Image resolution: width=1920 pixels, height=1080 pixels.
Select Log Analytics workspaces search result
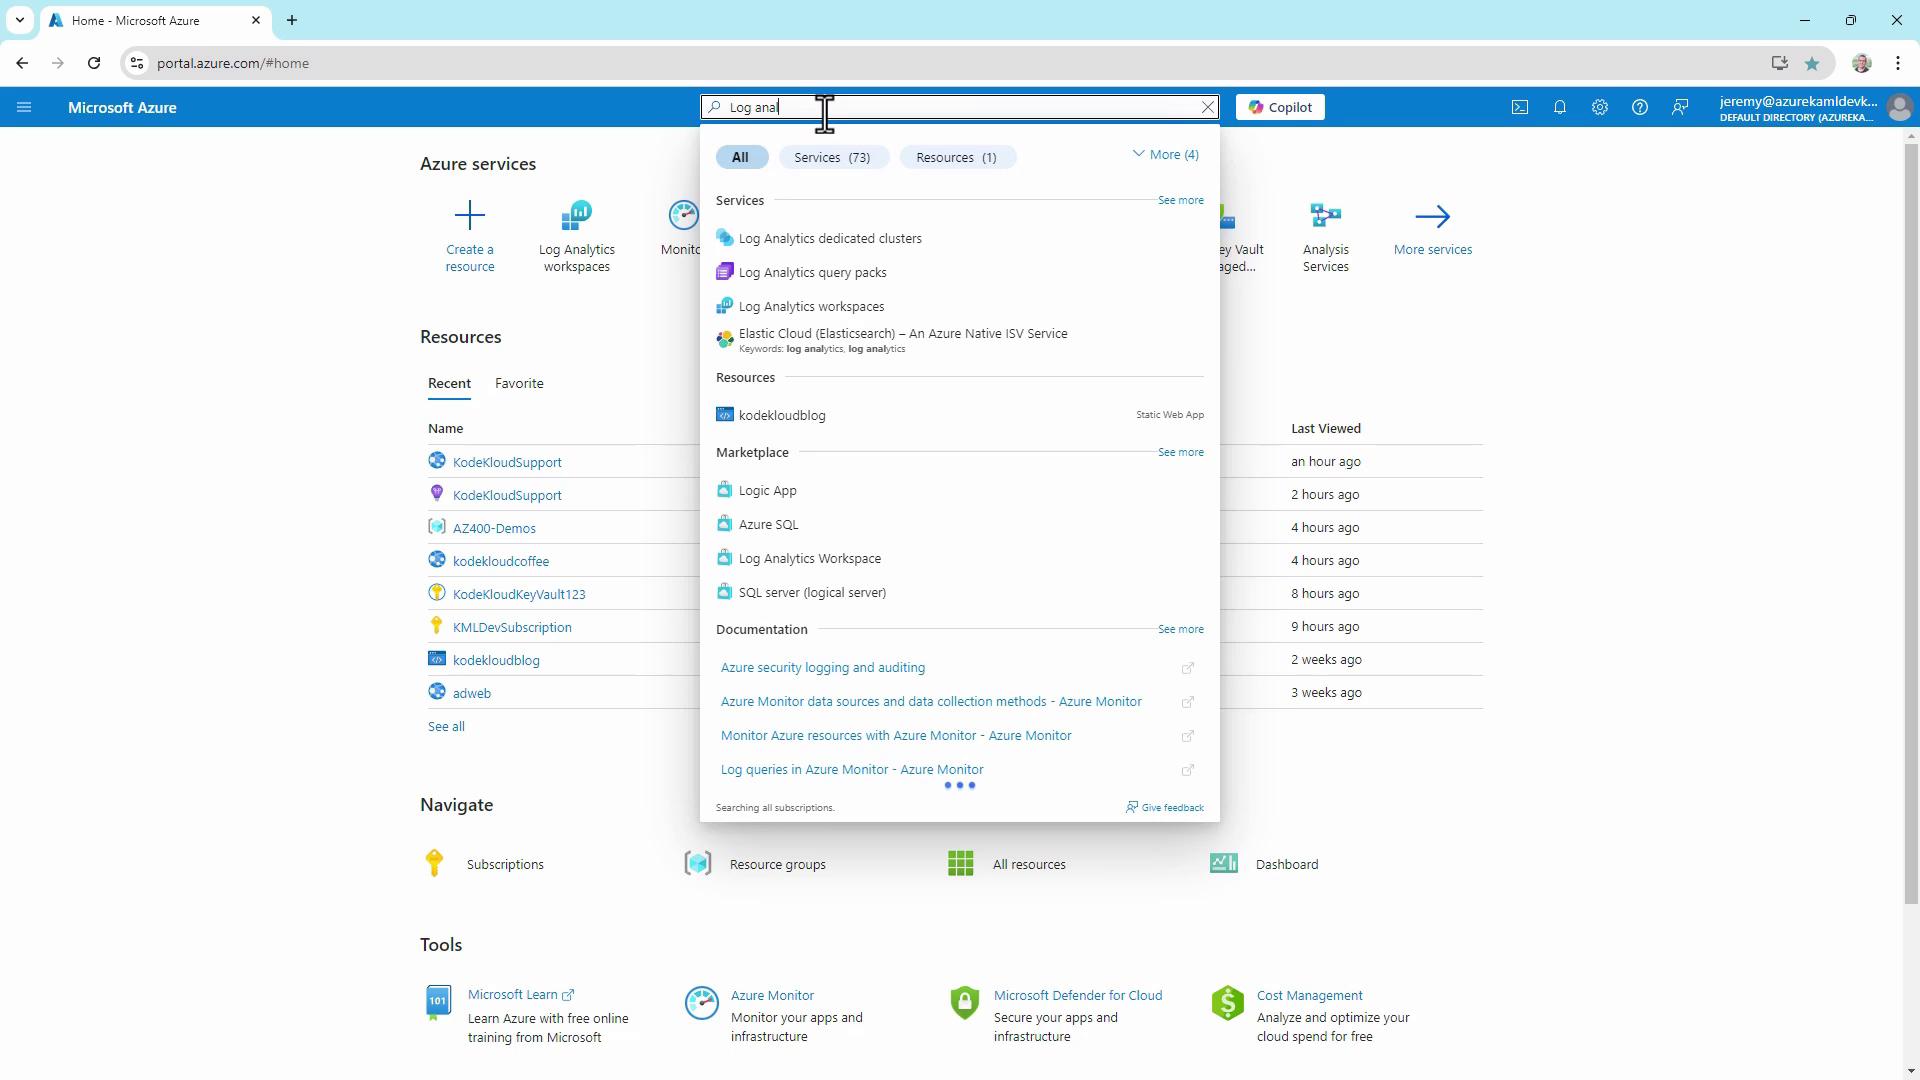coord(811,307)
